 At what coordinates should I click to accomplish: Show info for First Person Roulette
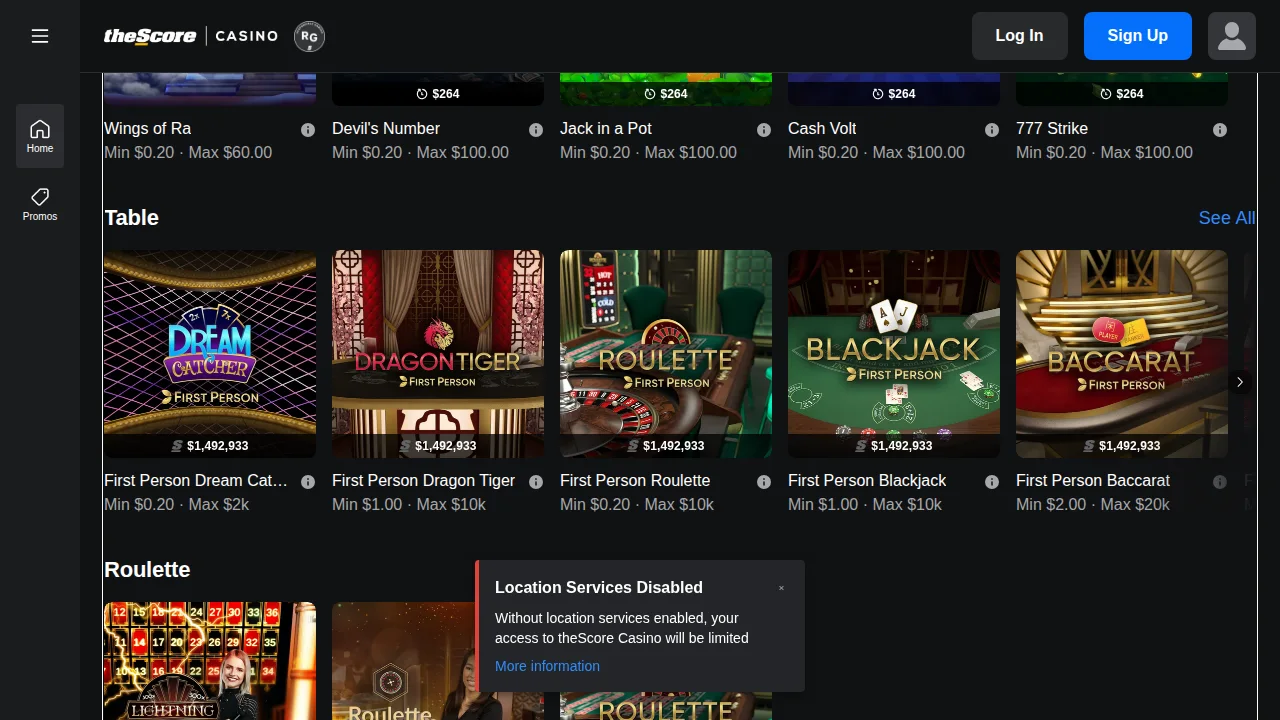tap(764, 482)
